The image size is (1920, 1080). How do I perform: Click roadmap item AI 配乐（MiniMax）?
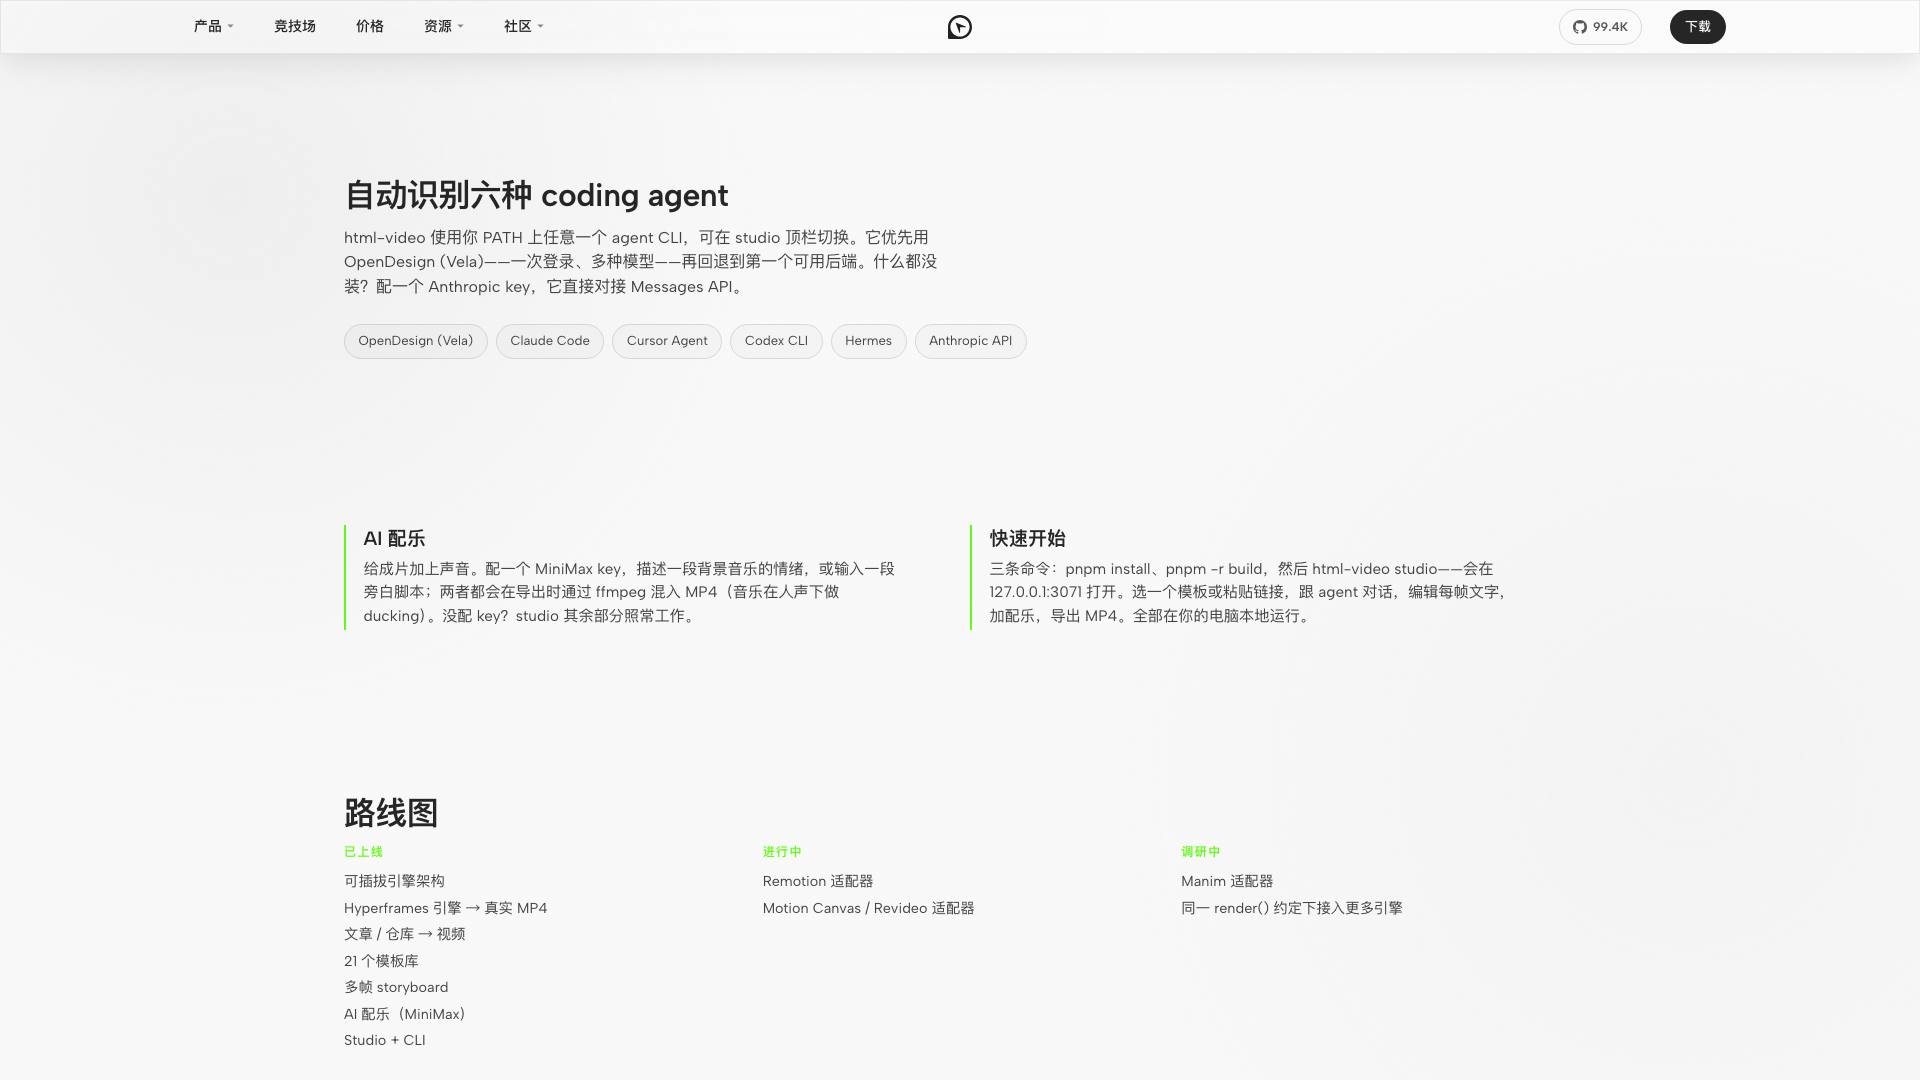point(404,1014)
